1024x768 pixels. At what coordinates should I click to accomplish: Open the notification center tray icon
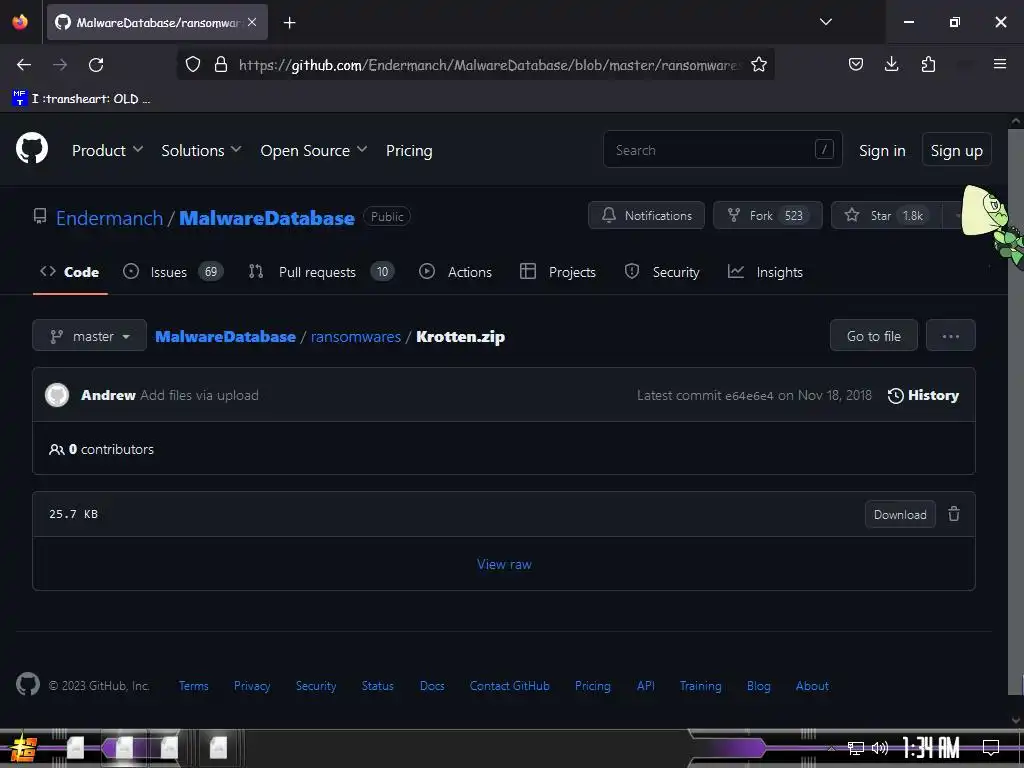(991, 748)
